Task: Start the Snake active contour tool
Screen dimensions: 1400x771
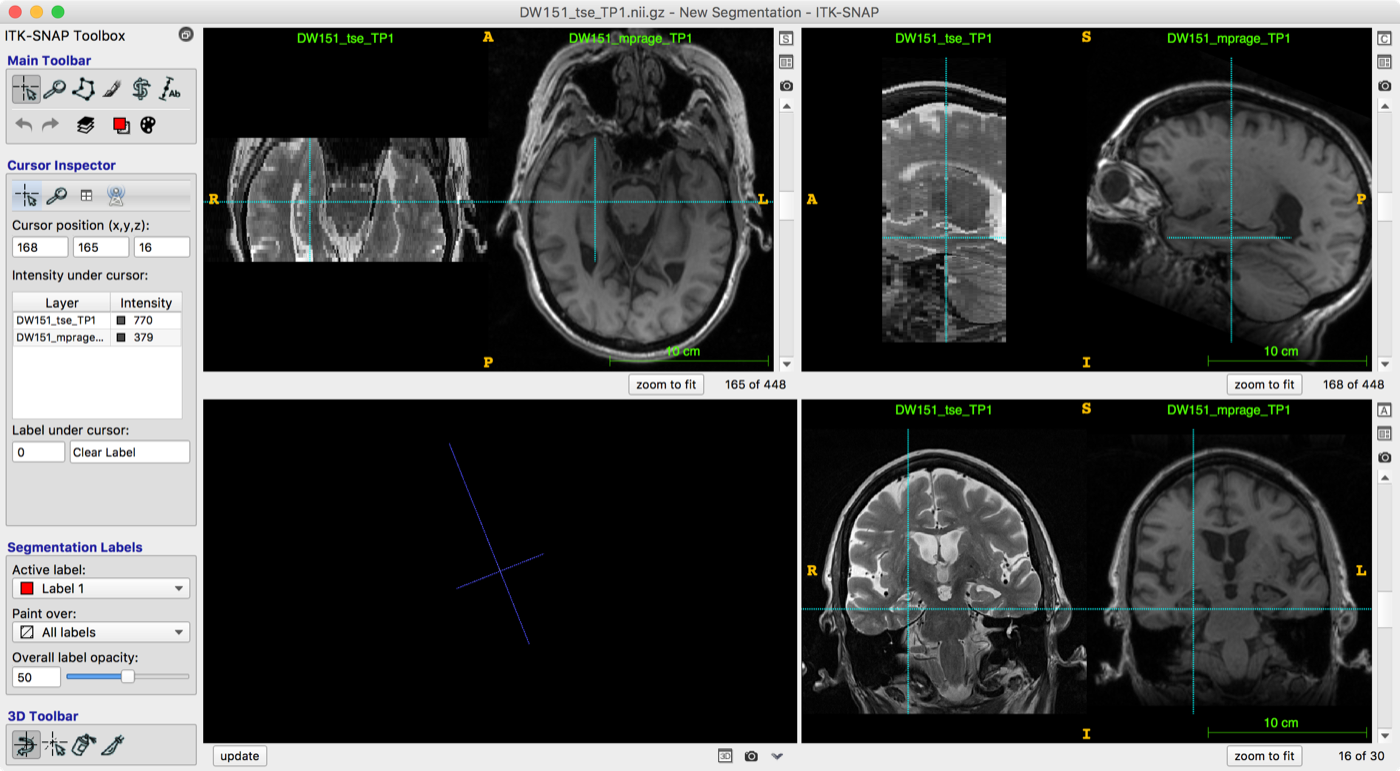Action: pos(141,90)
